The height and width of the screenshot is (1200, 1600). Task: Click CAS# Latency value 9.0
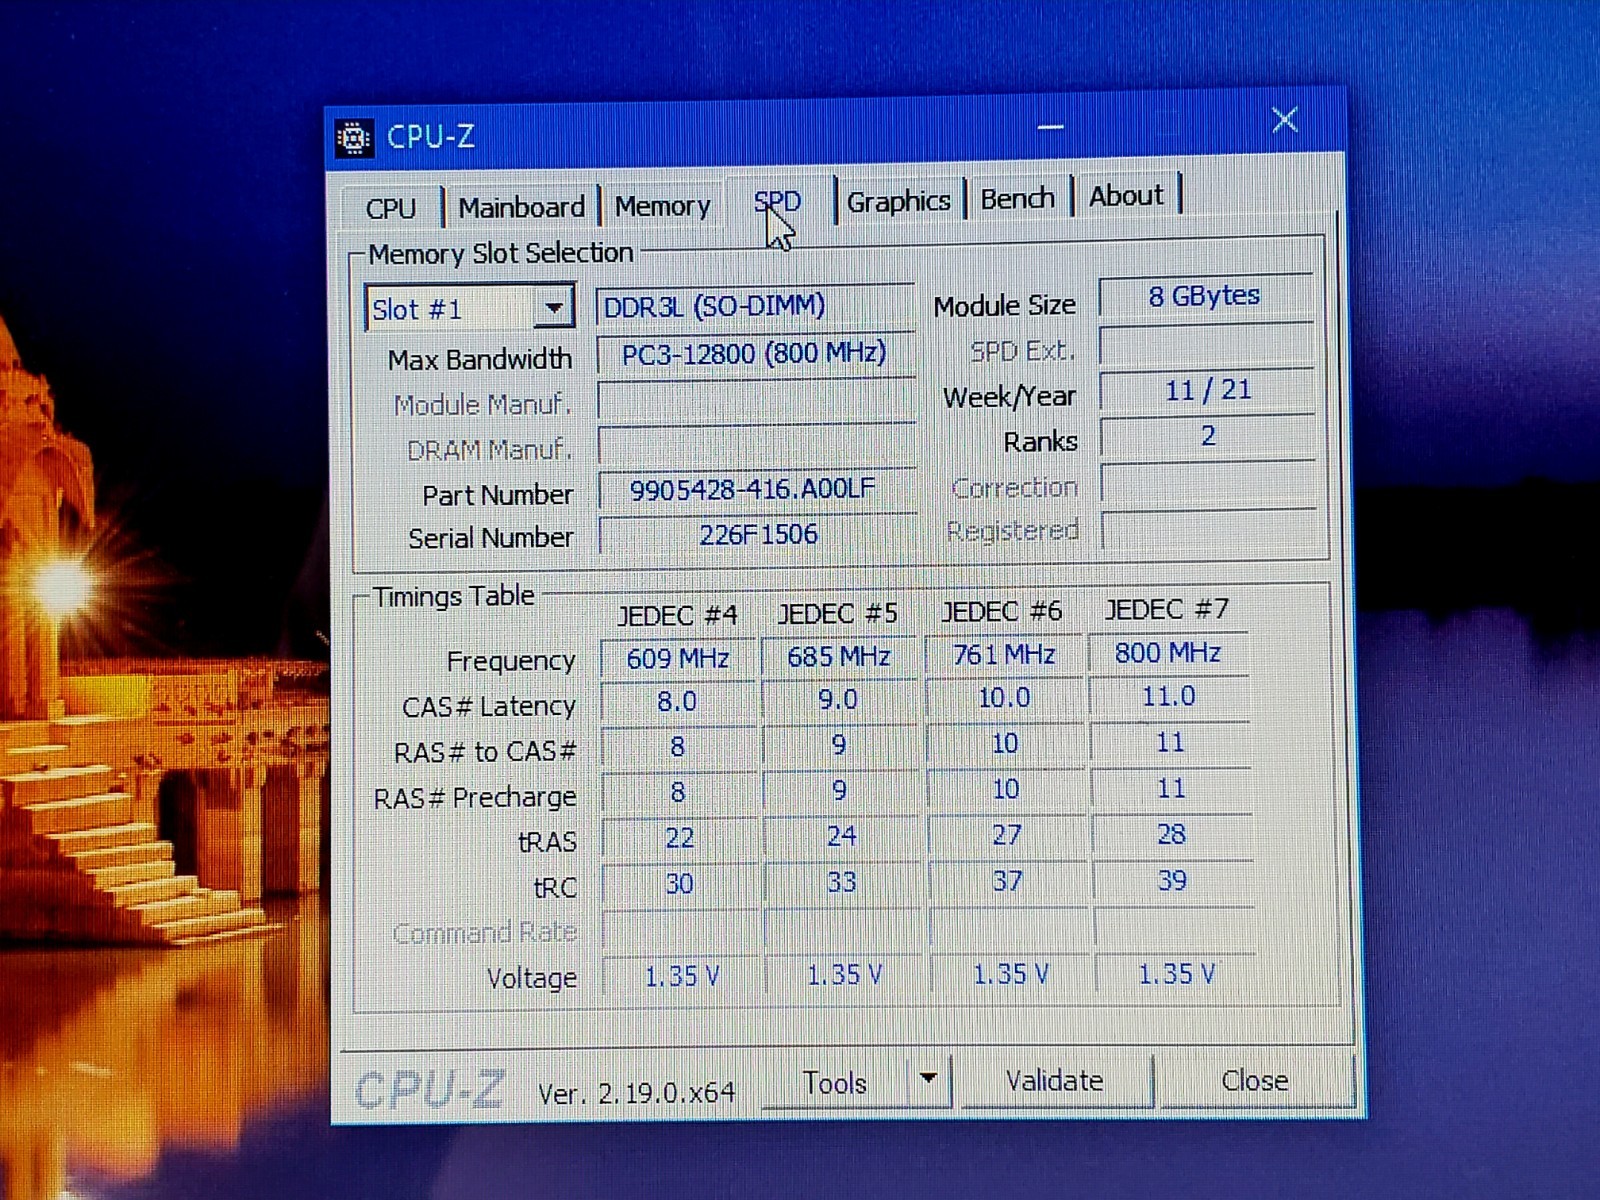pyautogui.click(x=838, y=700)
